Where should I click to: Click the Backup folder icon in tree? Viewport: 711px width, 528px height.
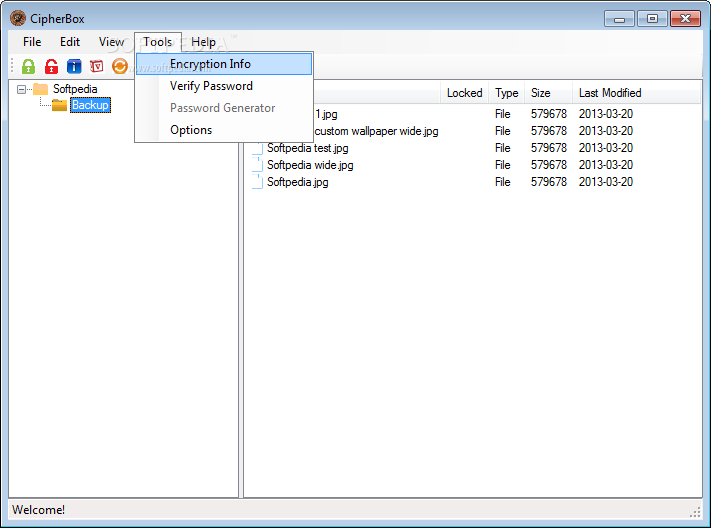pos(59,105)
